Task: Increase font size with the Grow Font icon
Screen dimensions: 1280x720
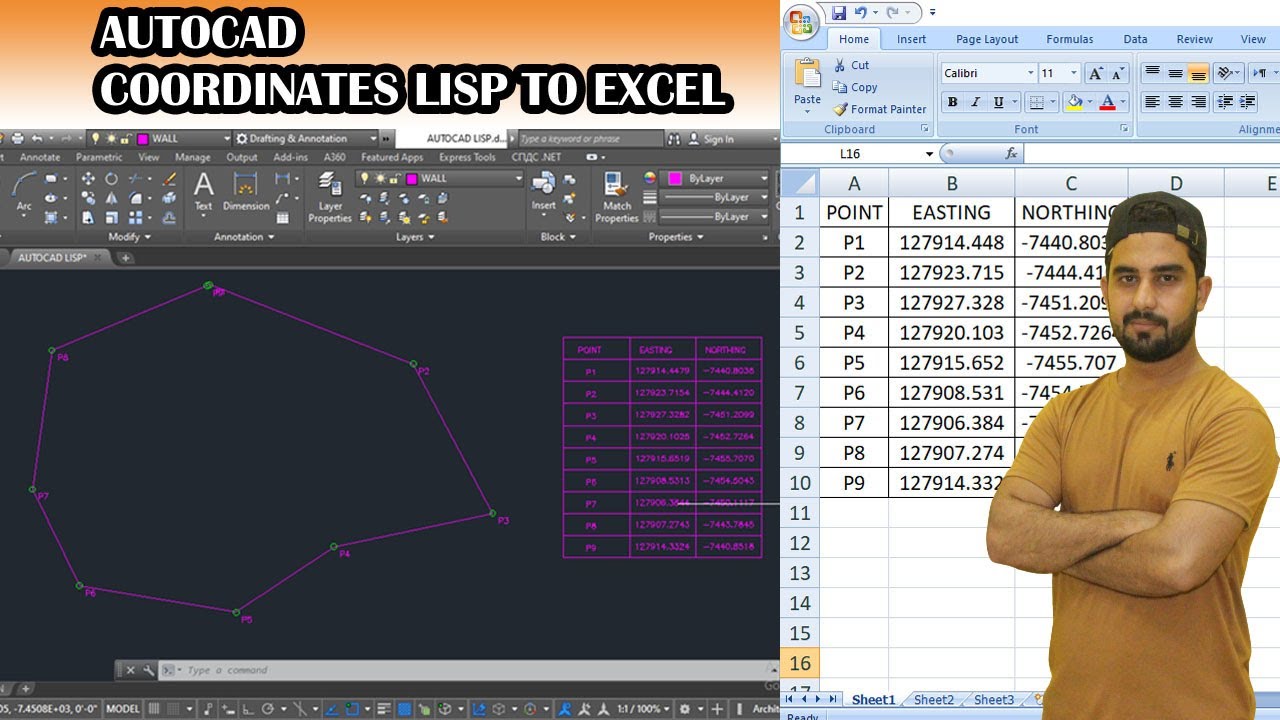Action: (x=1096, y=73)
